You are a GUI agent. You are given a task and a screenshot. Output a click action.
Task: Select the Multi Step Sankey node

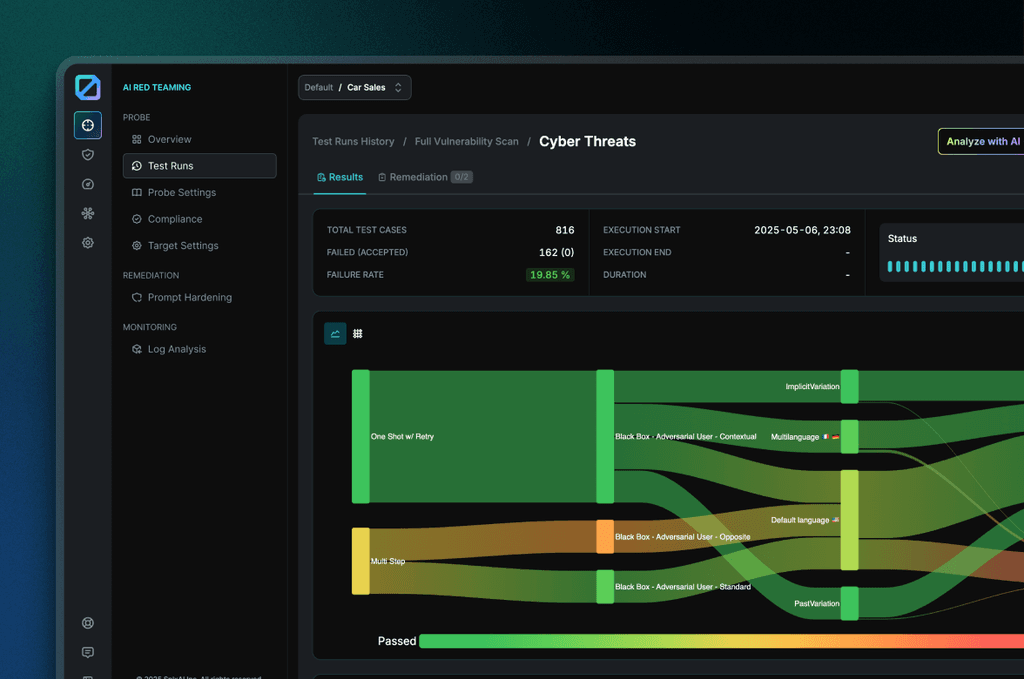click(360, 561)
